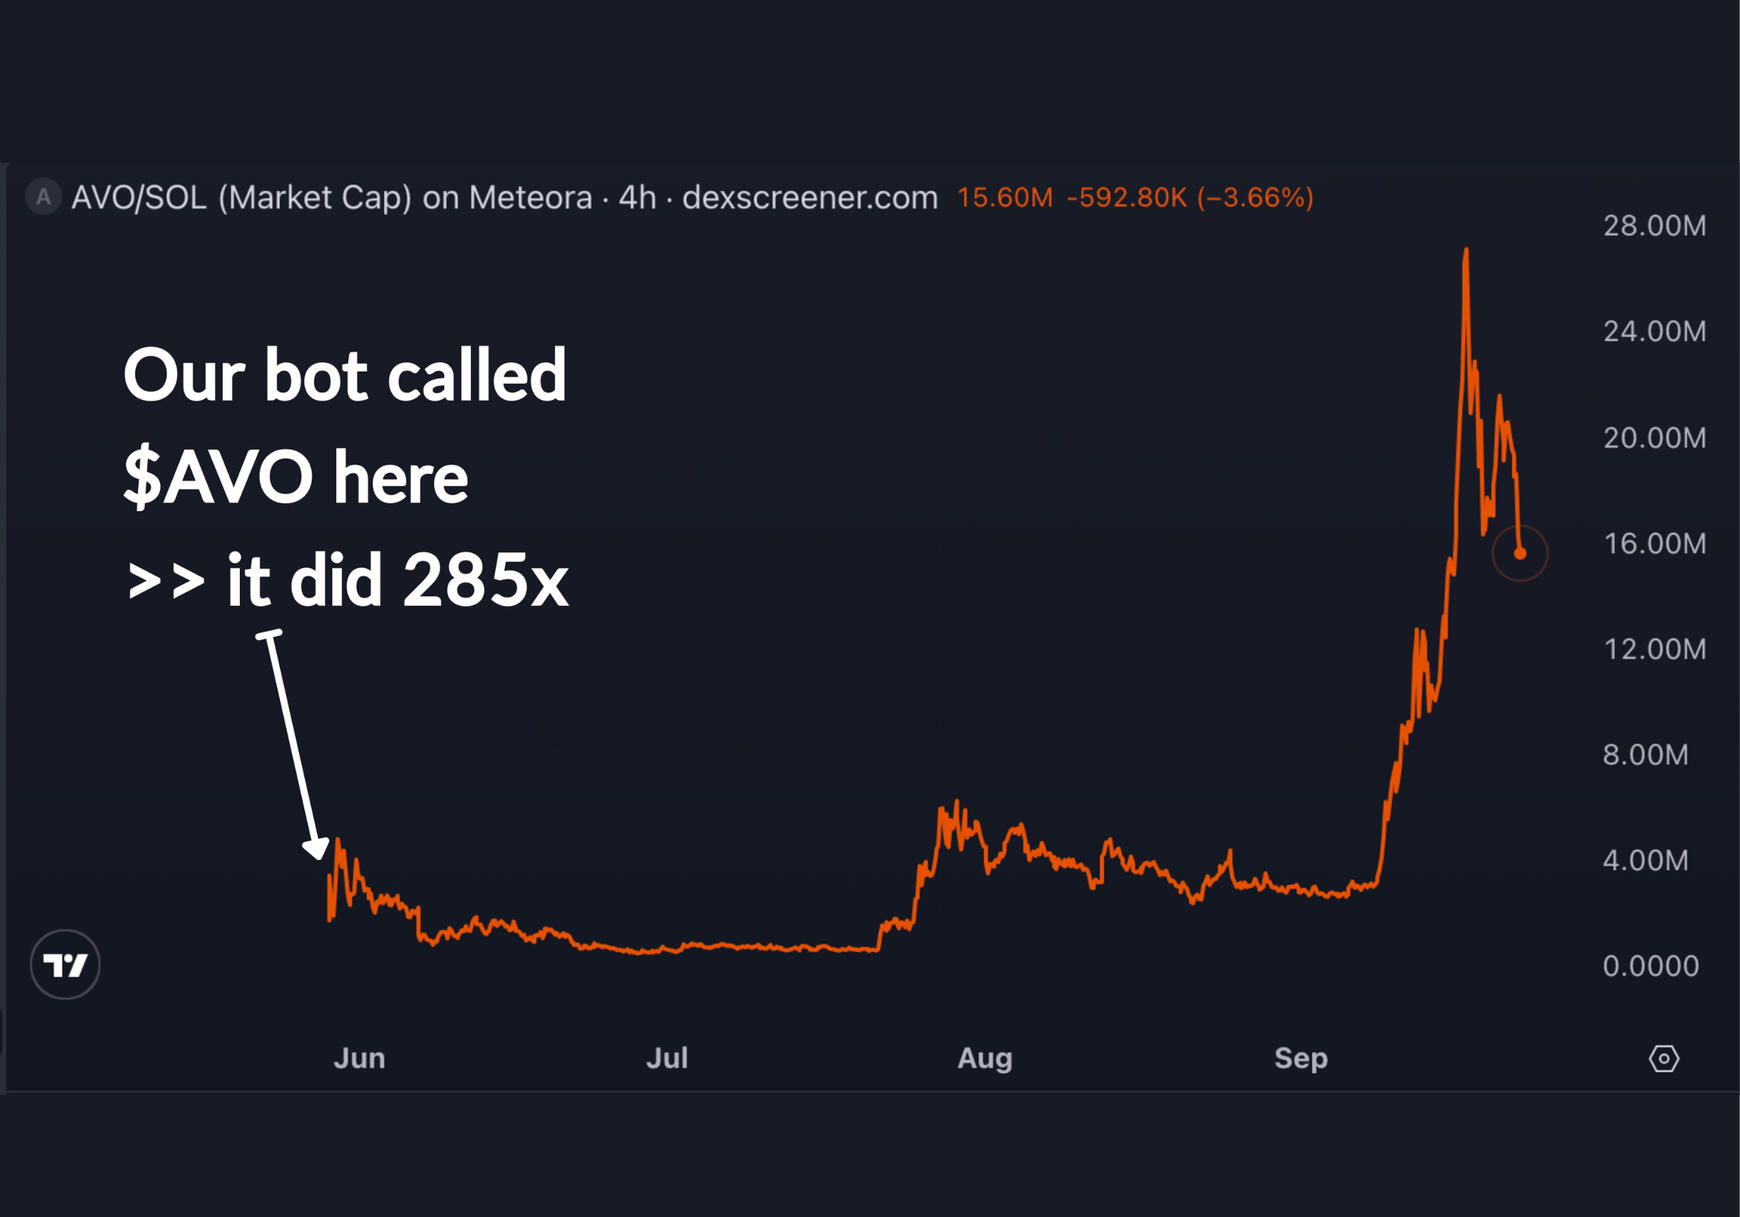
Task: Click the -592.80K (−3.66%) change value
Action: tap(1190, 198)
